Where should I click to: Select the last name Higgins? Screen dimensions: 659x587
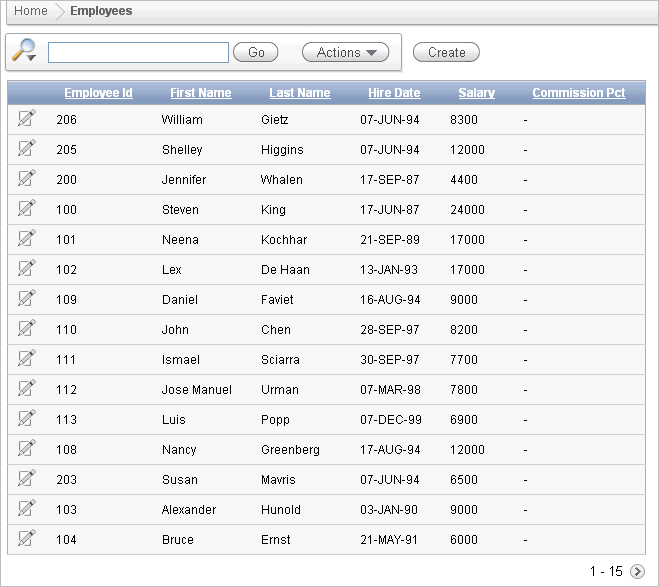pyautogui.click(x=282, y=150)
